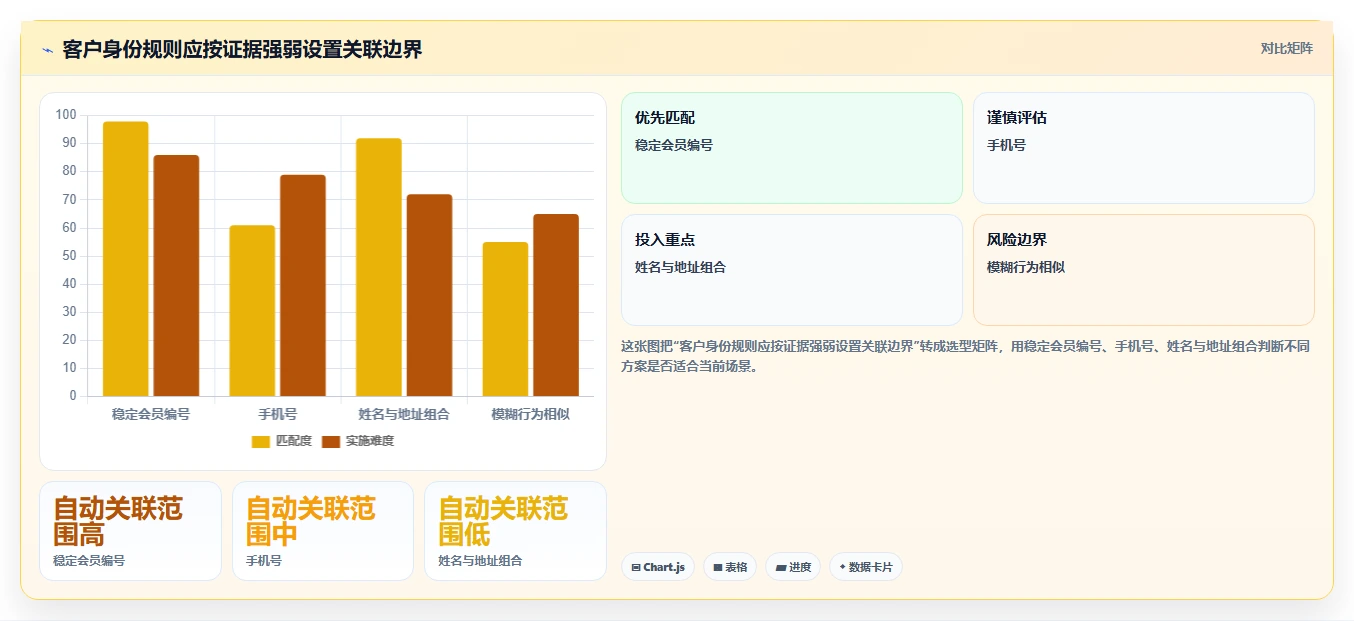Viewport: 1354px width, 621px height.
Task: Click 稳定会员编号 text in 优先匹配 card
Action: click(674, 145)
